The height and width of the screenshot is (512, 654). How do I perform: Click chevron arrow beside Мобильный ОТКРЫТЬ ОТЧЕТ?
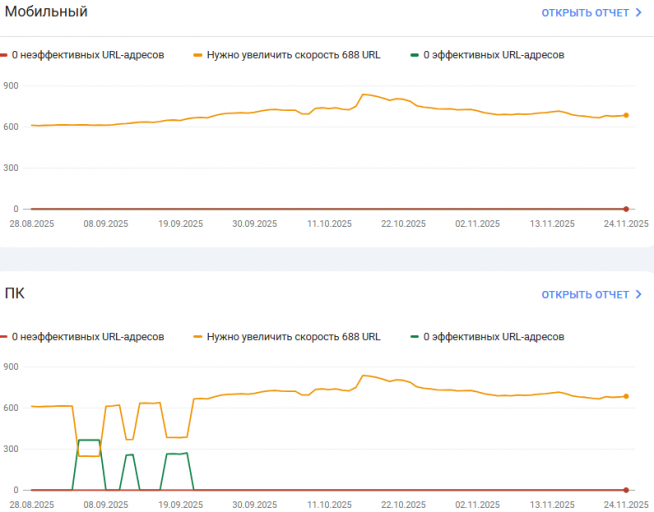point(638,13)
